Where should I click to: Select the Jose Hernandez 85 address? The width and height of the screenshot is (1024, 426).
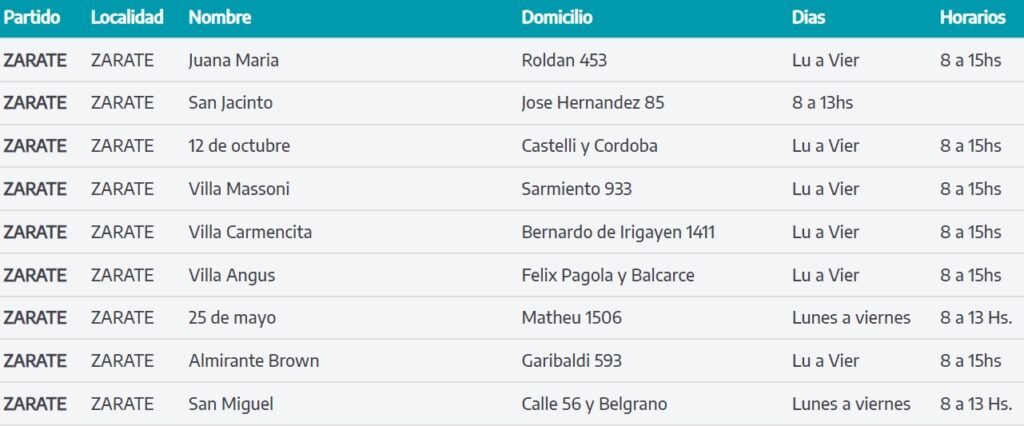592,103
